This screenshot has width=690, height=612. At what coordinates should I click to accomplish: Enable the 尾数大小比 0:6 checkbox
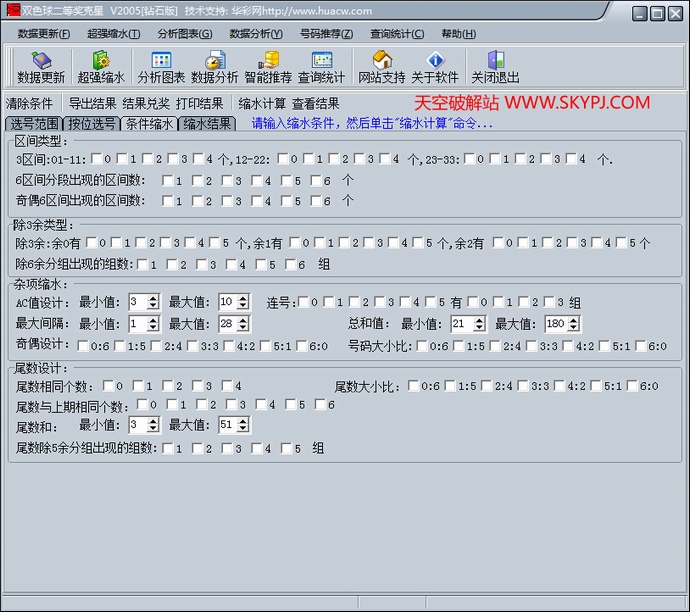pyautogui.click(x=416, y=386)
